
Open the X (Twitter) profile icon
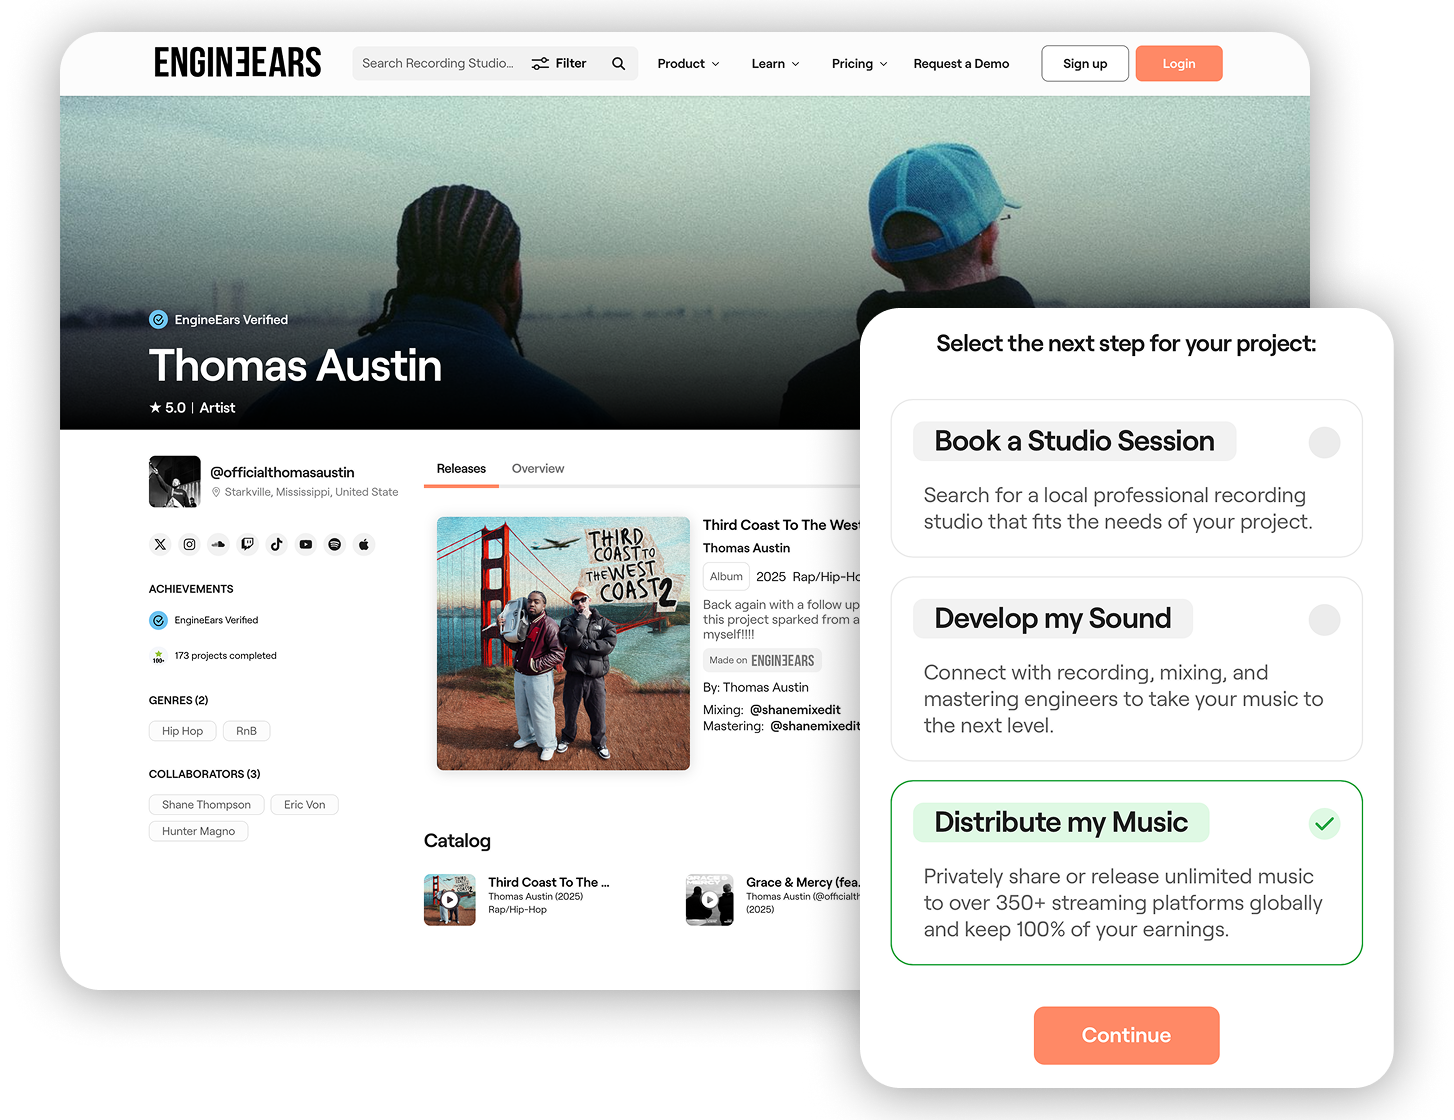click(160, 544)
